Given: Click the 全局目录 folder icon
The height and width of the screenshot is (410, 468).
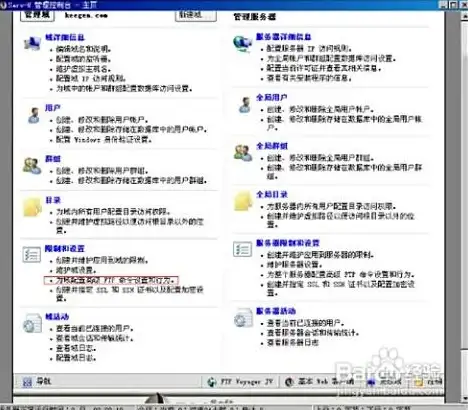Looking at the screenshot, I should pos(243,201).
